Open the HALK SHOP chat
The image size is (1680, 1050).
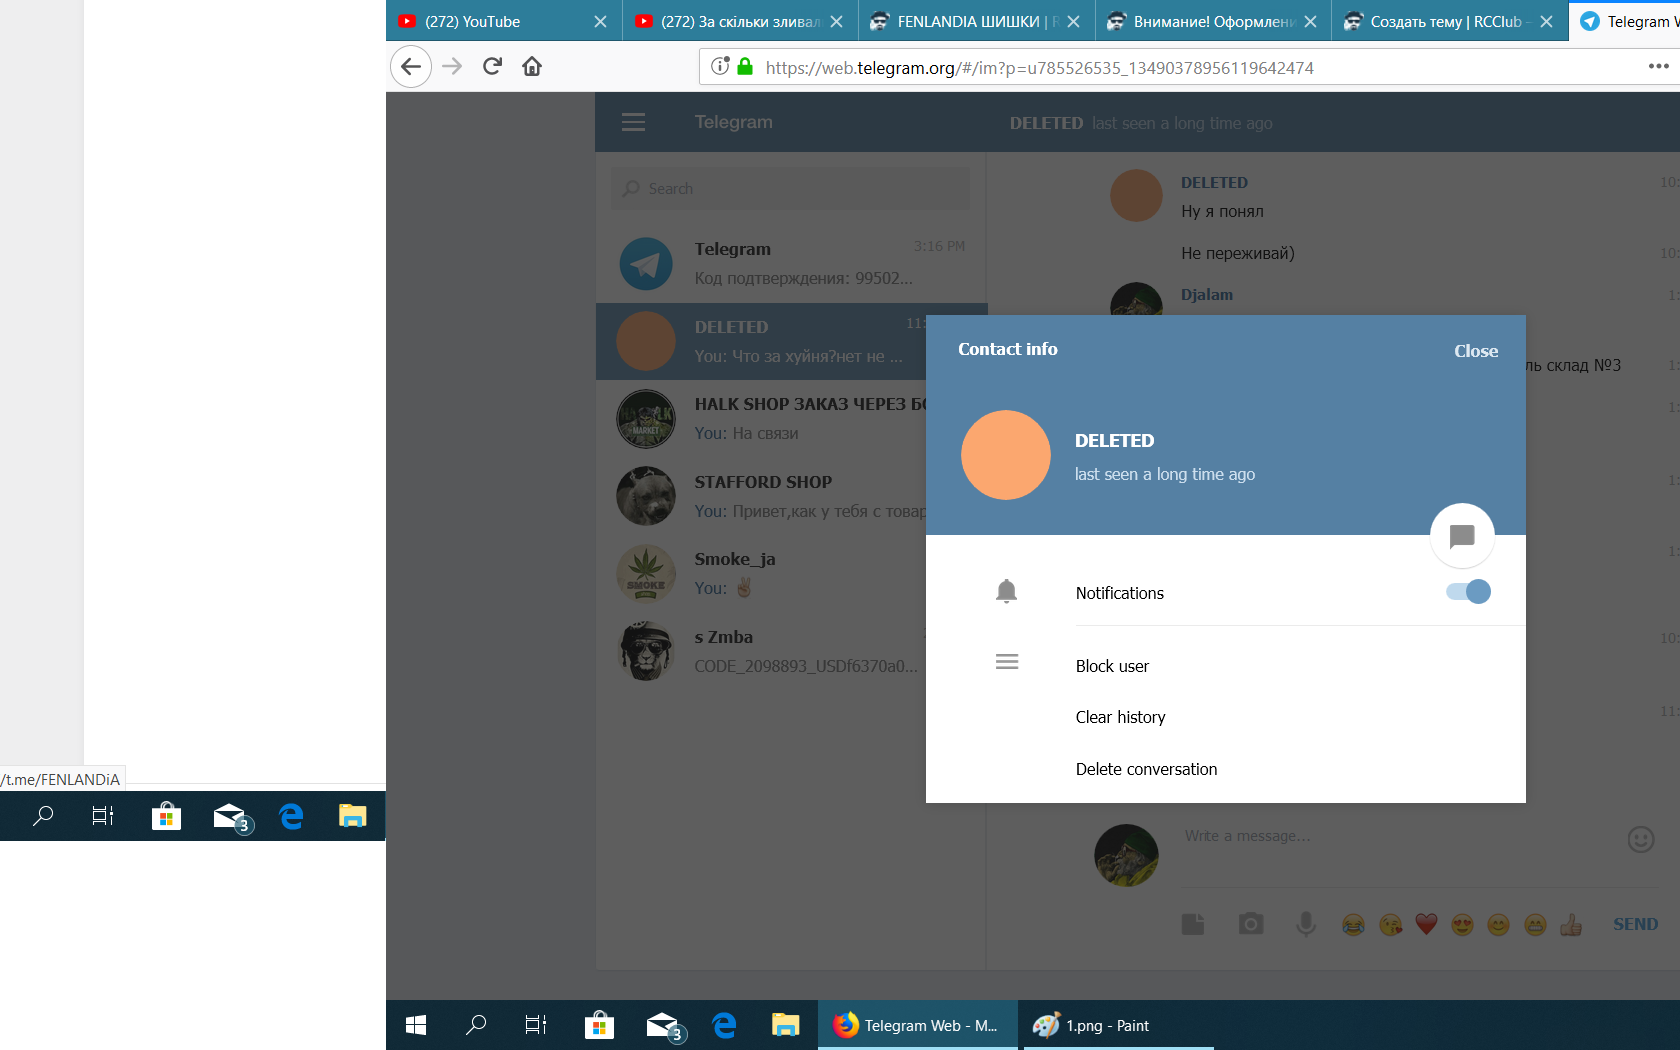pyautogui.click(x=761, y=419)
